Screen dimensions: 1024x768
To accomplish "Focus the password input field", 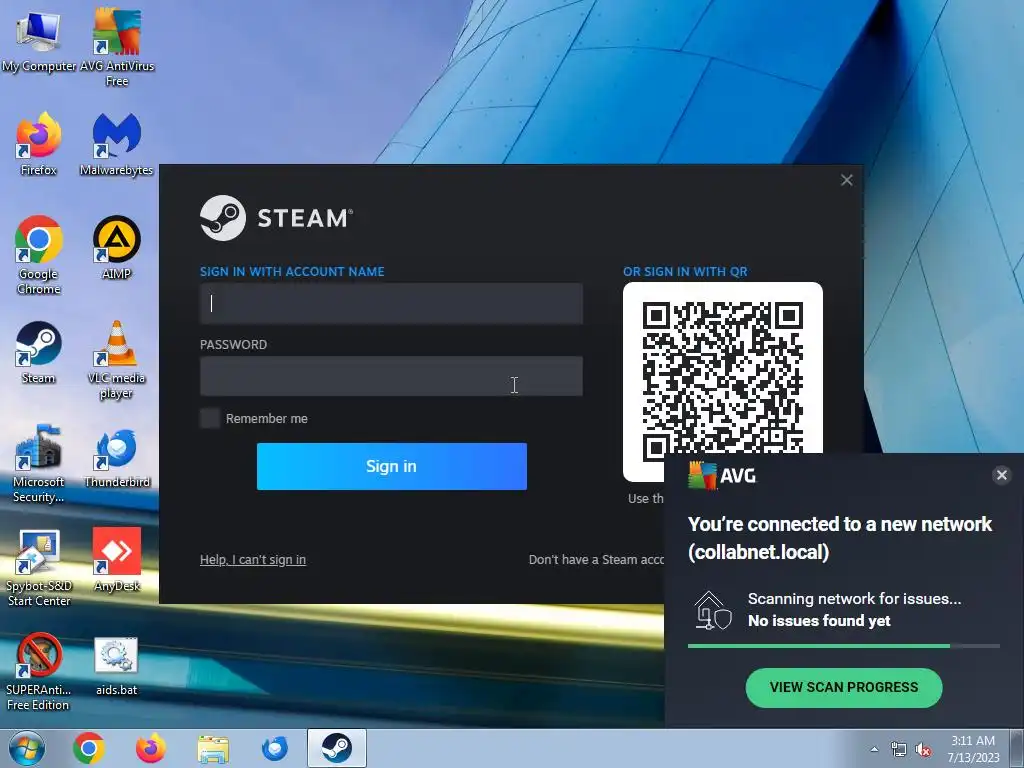I will (x=391, y=376).
